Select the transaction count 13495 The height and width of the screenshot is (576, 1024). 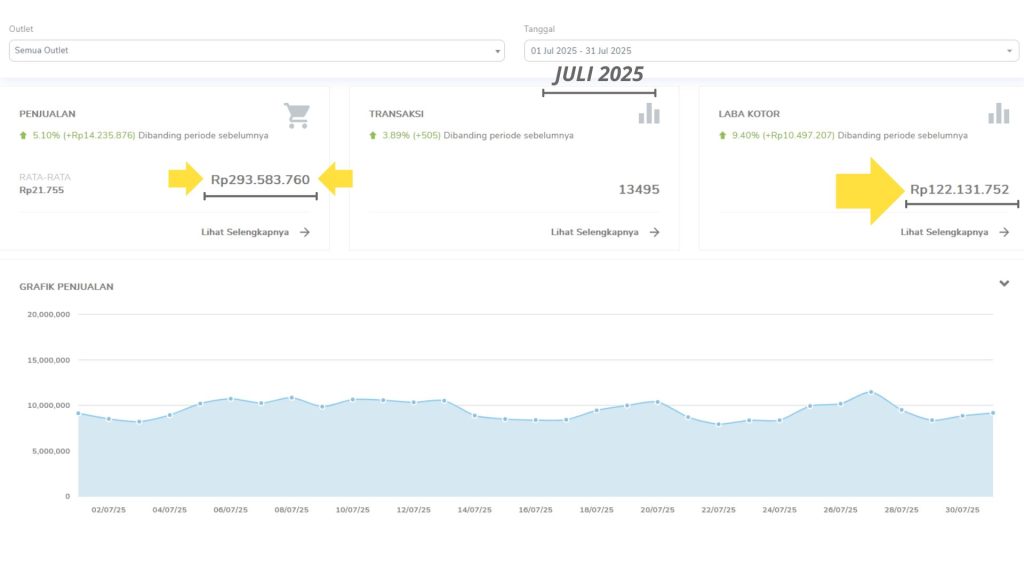[639, 189]
